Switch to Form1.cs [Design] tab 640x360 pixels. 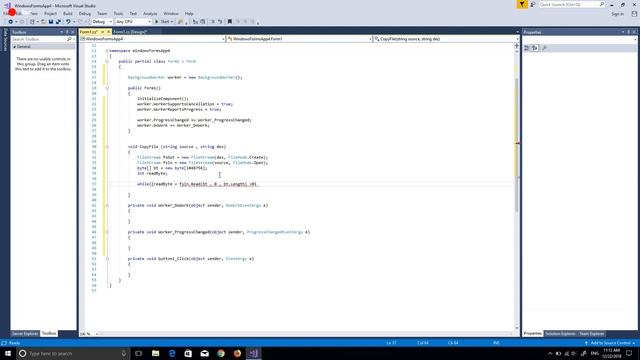pos(130,32)
